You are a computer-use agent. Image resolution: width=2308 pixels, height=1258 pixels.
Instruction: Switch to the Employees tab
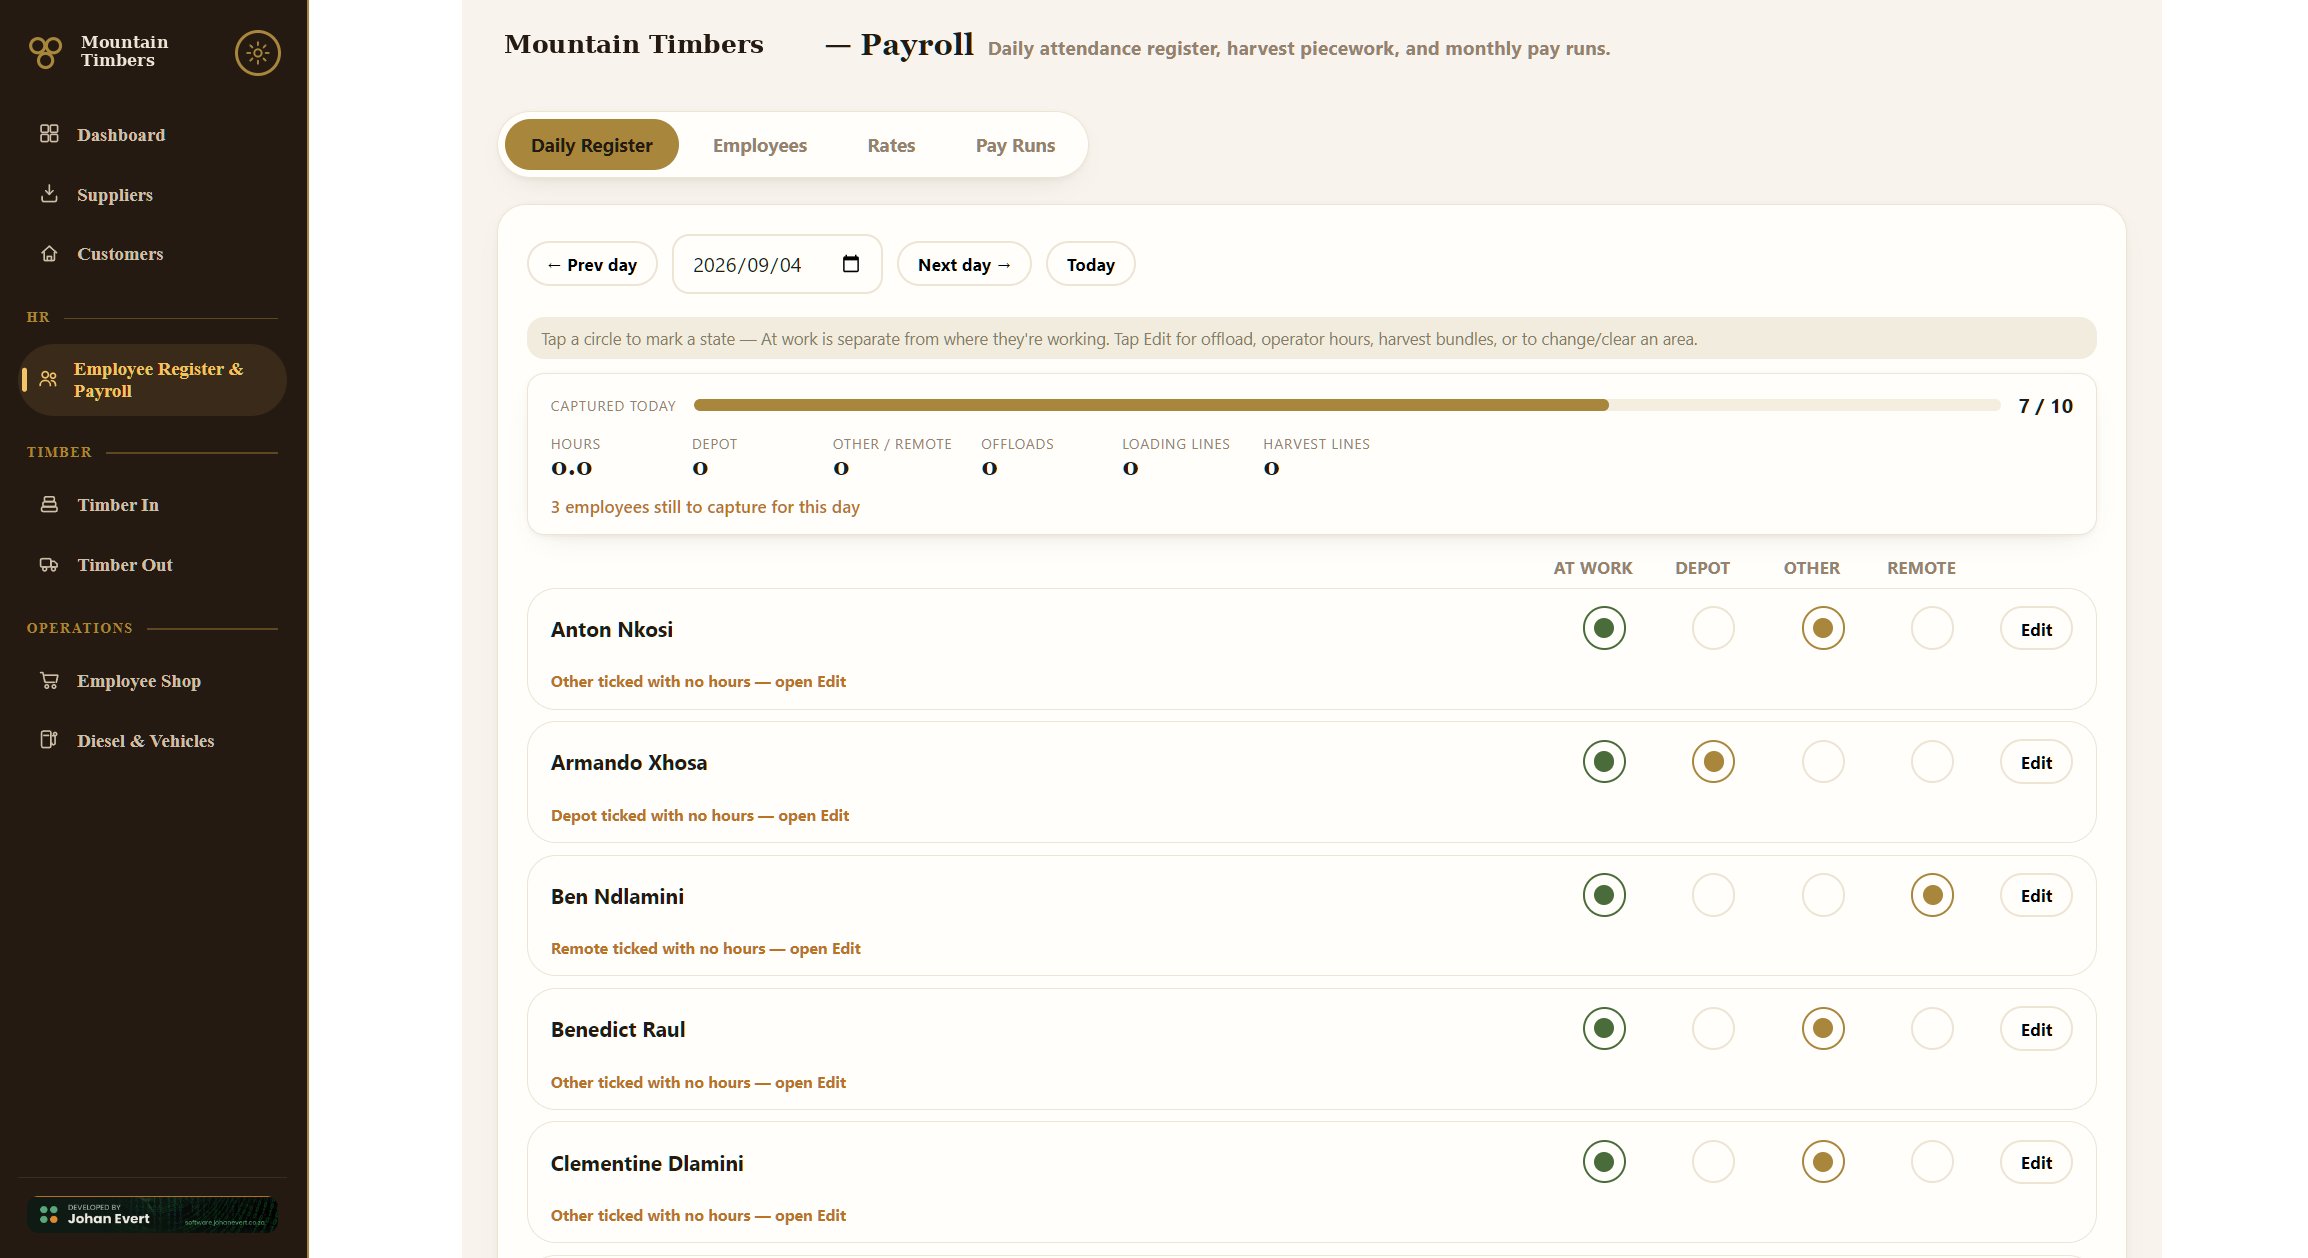tap(760, 145)
